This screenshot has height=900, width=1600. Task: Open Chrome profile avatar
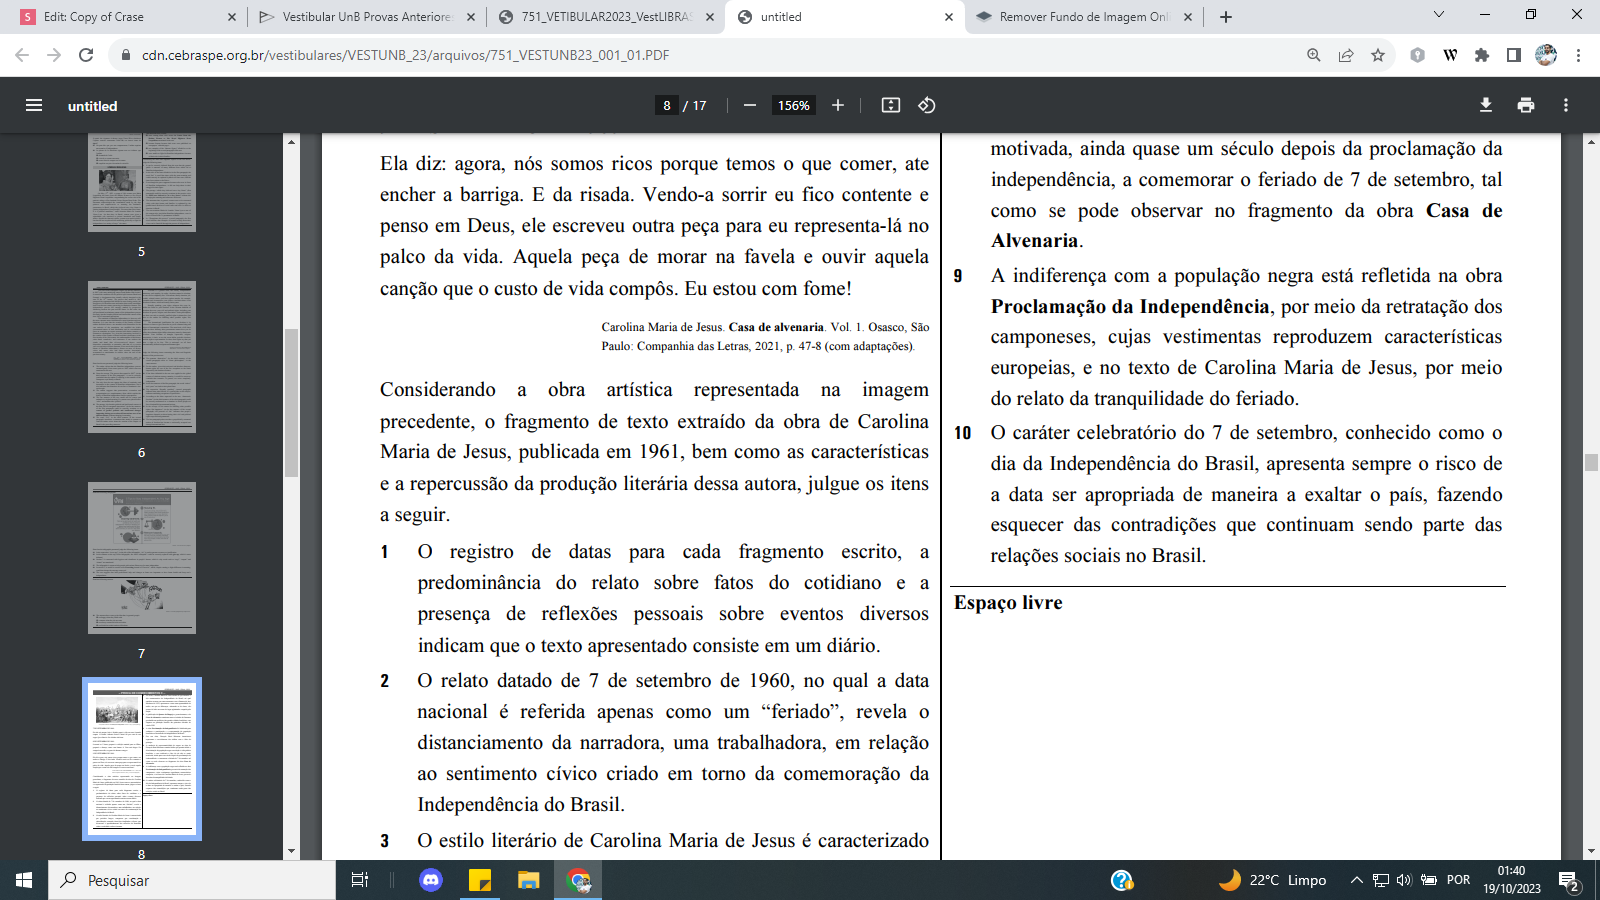1546,55
